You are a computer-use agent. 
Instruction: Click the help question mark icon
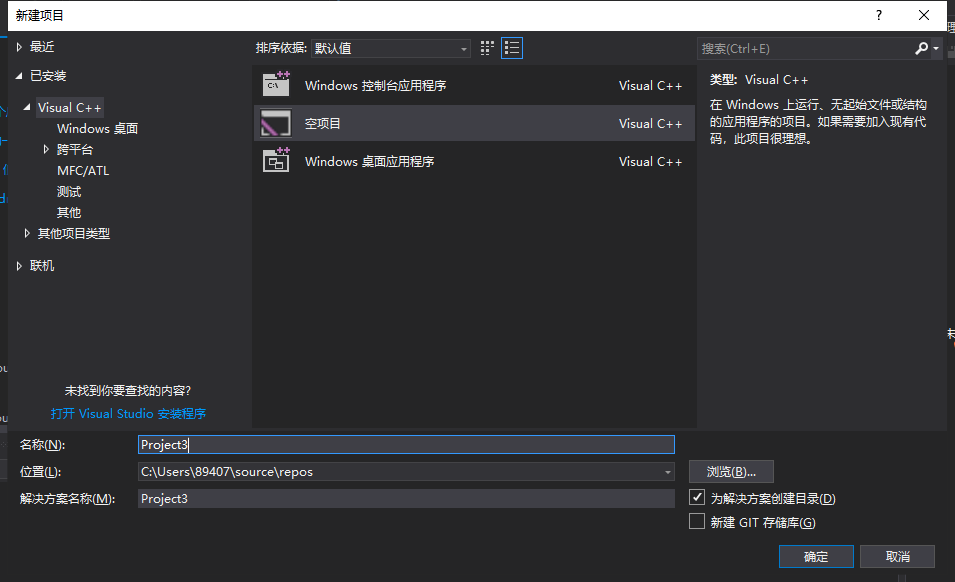(x=879, y=15)
